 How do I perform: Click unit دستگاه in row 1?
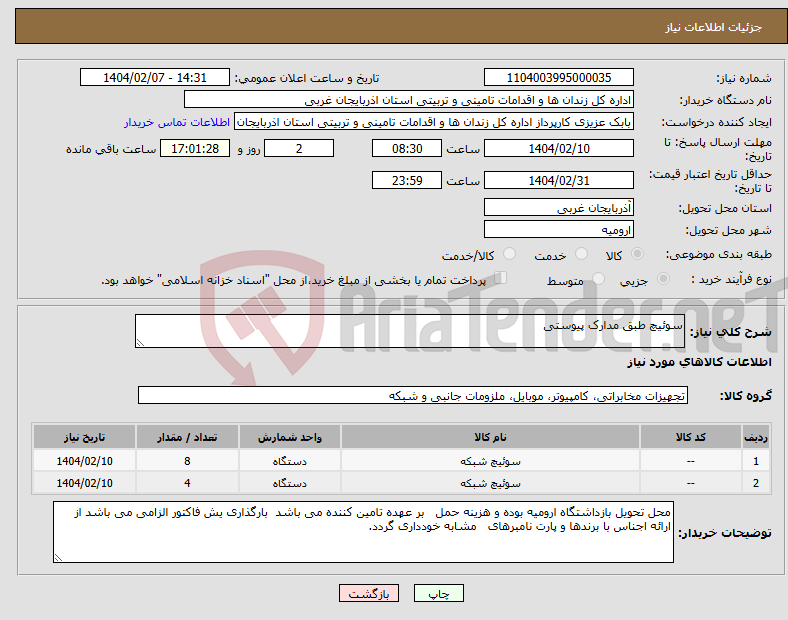[289, 461]
